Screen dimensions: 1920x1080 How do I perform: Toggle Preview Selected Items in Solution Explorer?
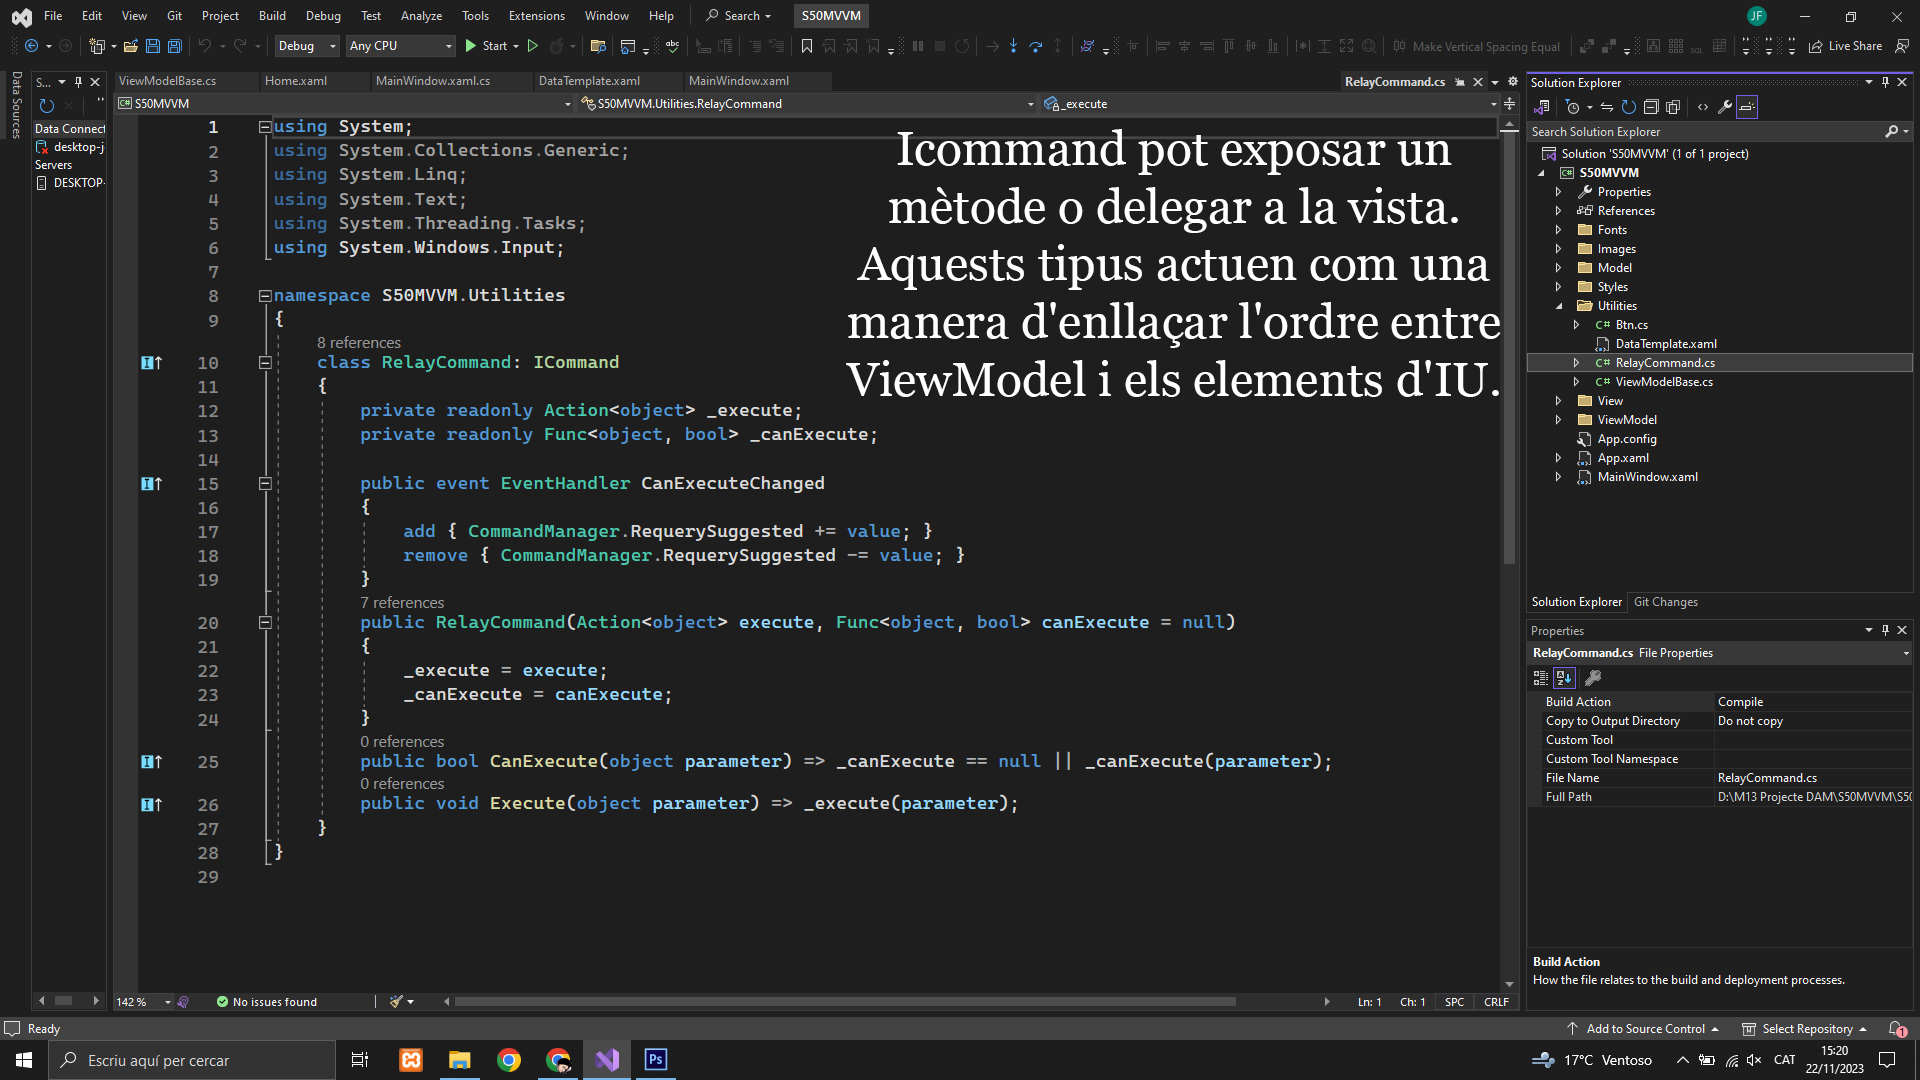pos(1747,107)
